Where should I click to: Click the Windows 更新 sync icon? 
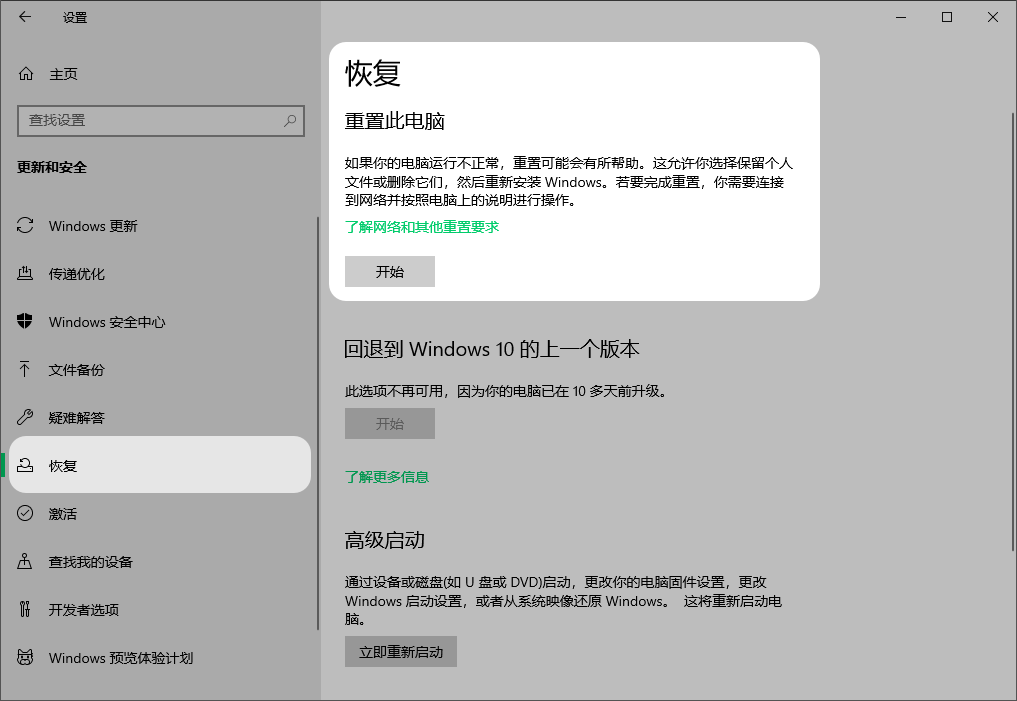(x=25, y=226)
